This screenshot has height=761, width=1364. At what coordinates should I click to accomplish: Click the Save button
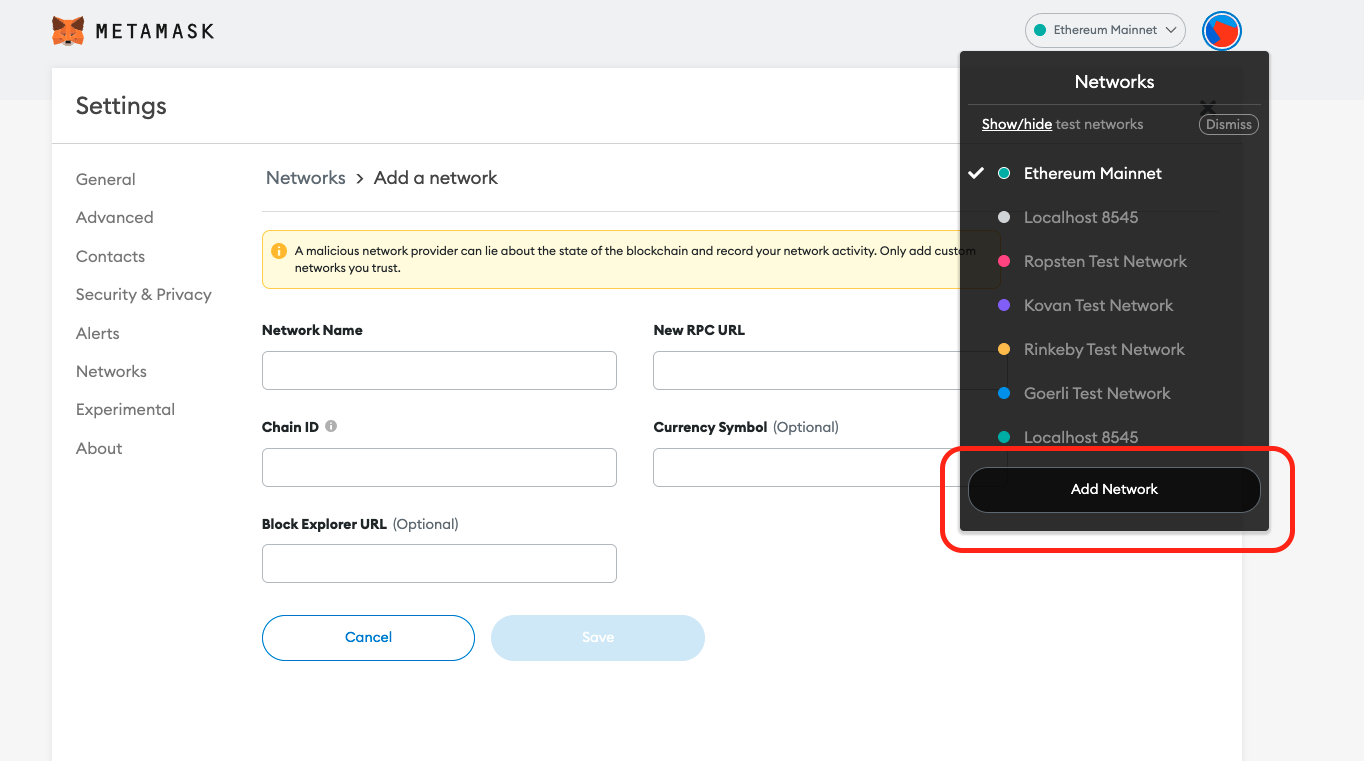click(x=598, y=638)
